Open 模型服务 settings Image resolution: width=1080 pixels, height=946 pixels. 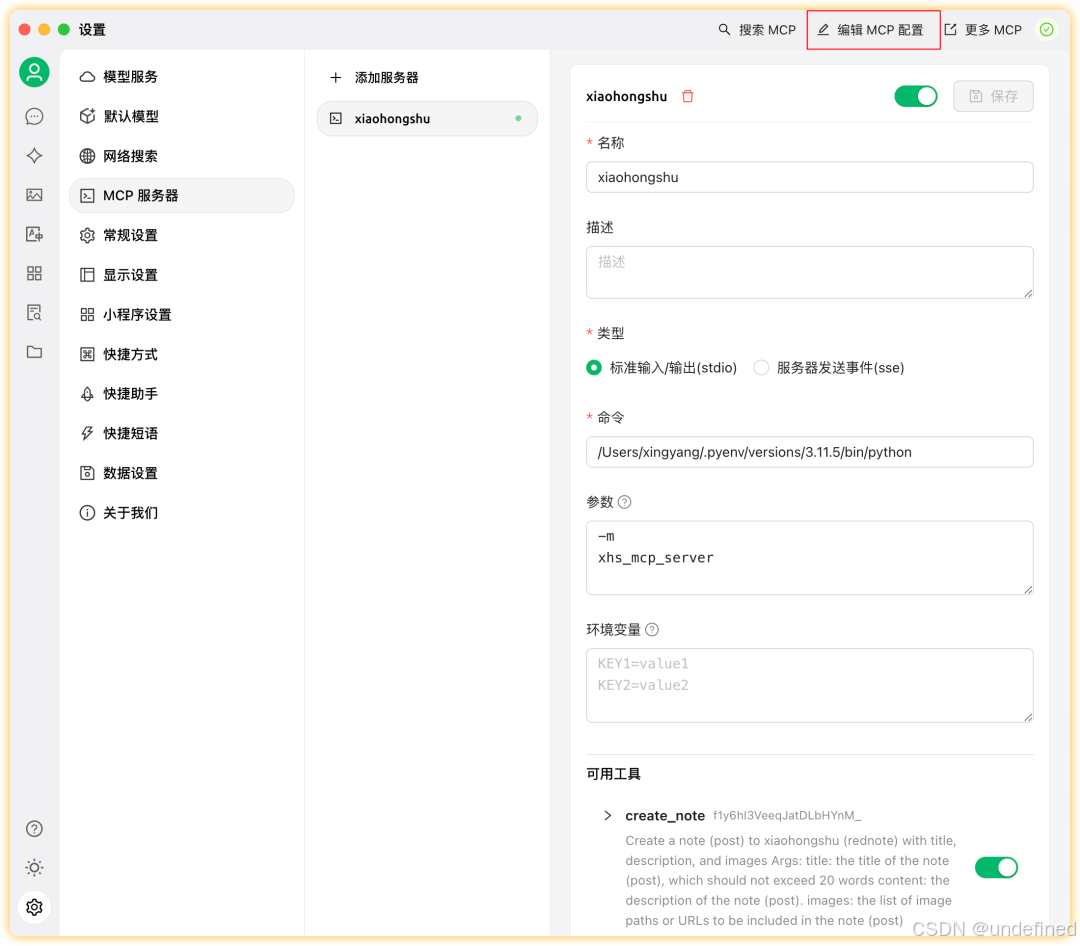182,76
